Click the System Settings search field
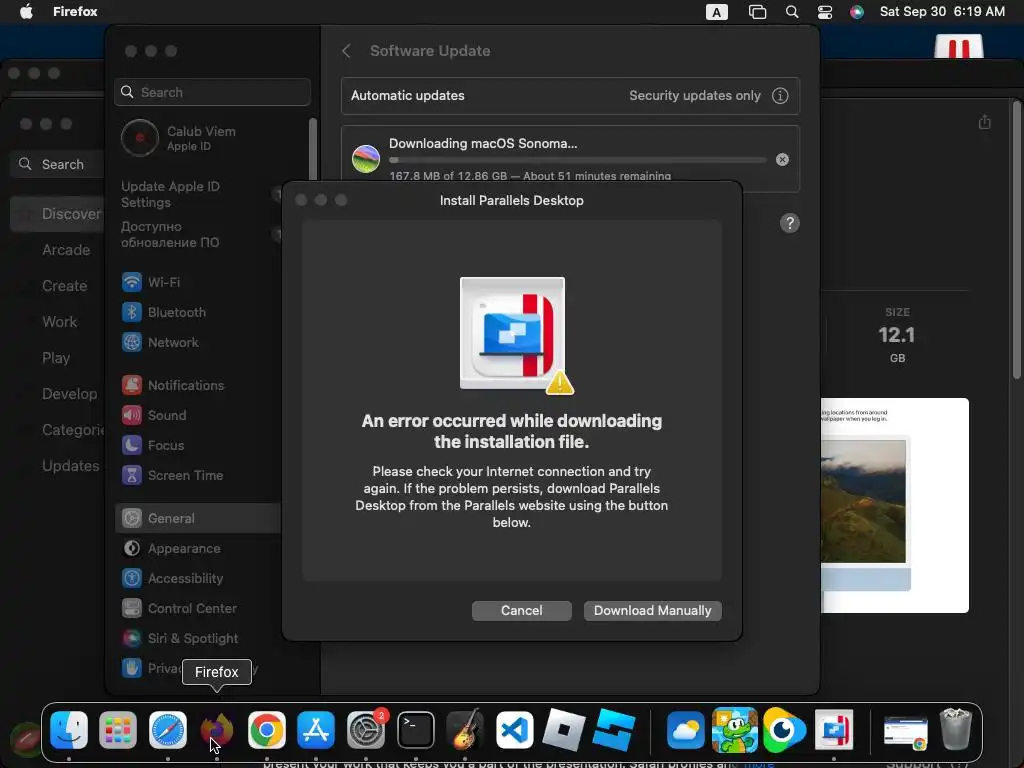Viewport: 1024px width, 768px height. point(212,92)
